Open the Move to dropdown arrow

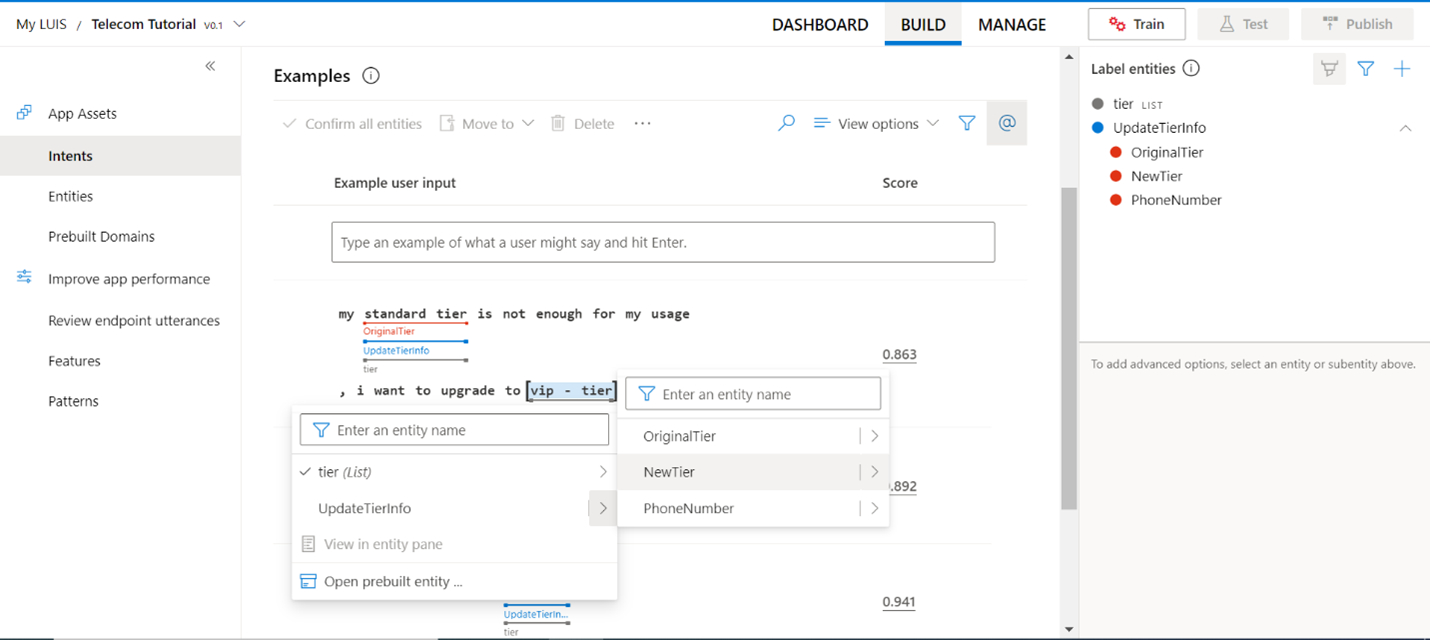[x=528, y=123]
